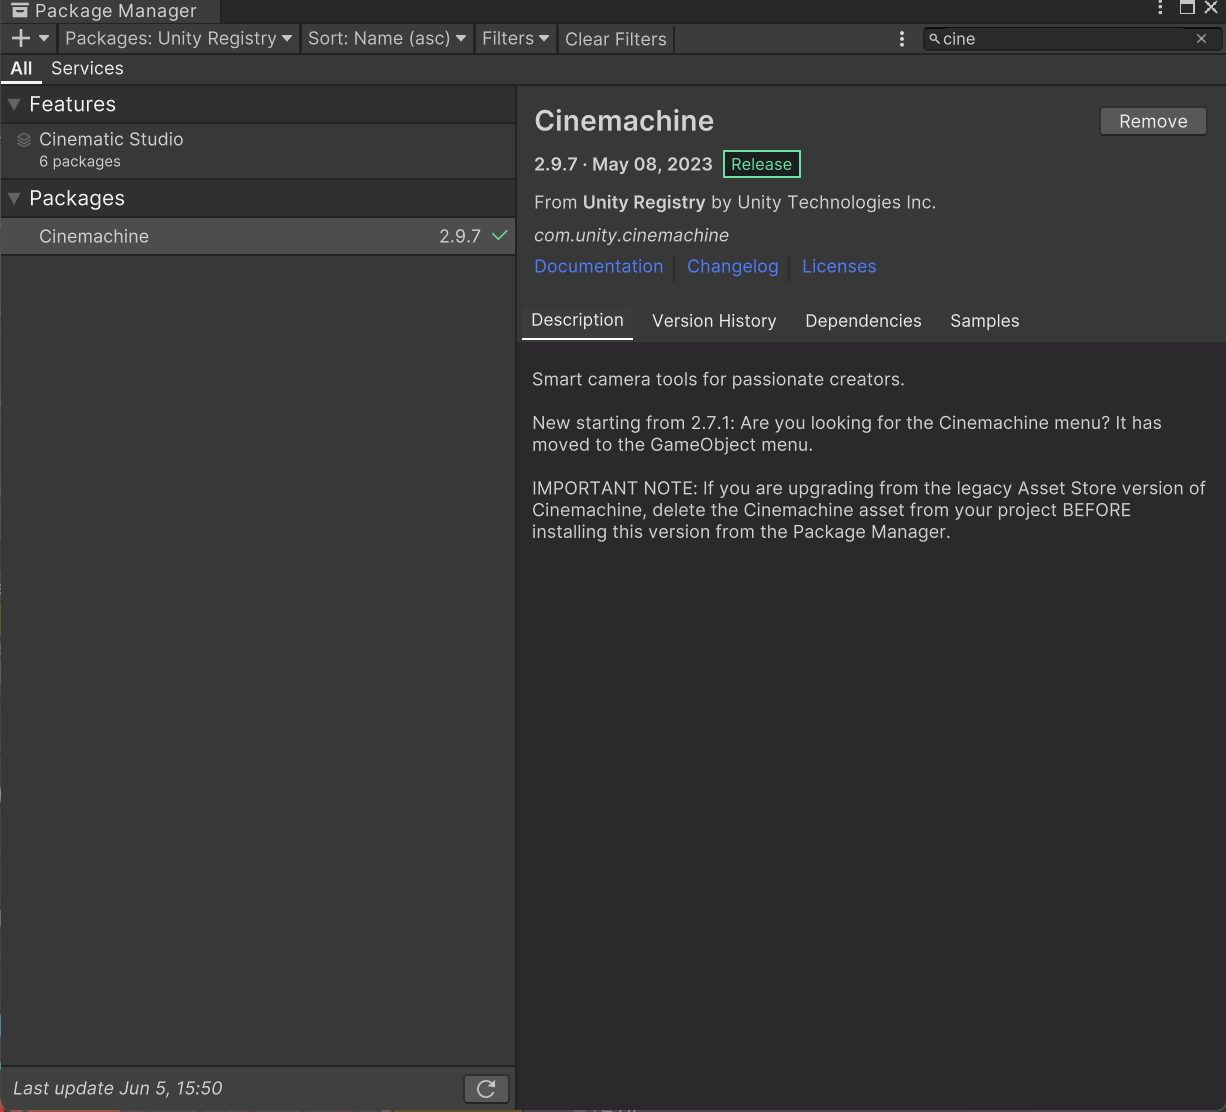The width and height of the screenshot is (1226, 1112).
Task: Click the refresh package list icon
Action: 486,1089
